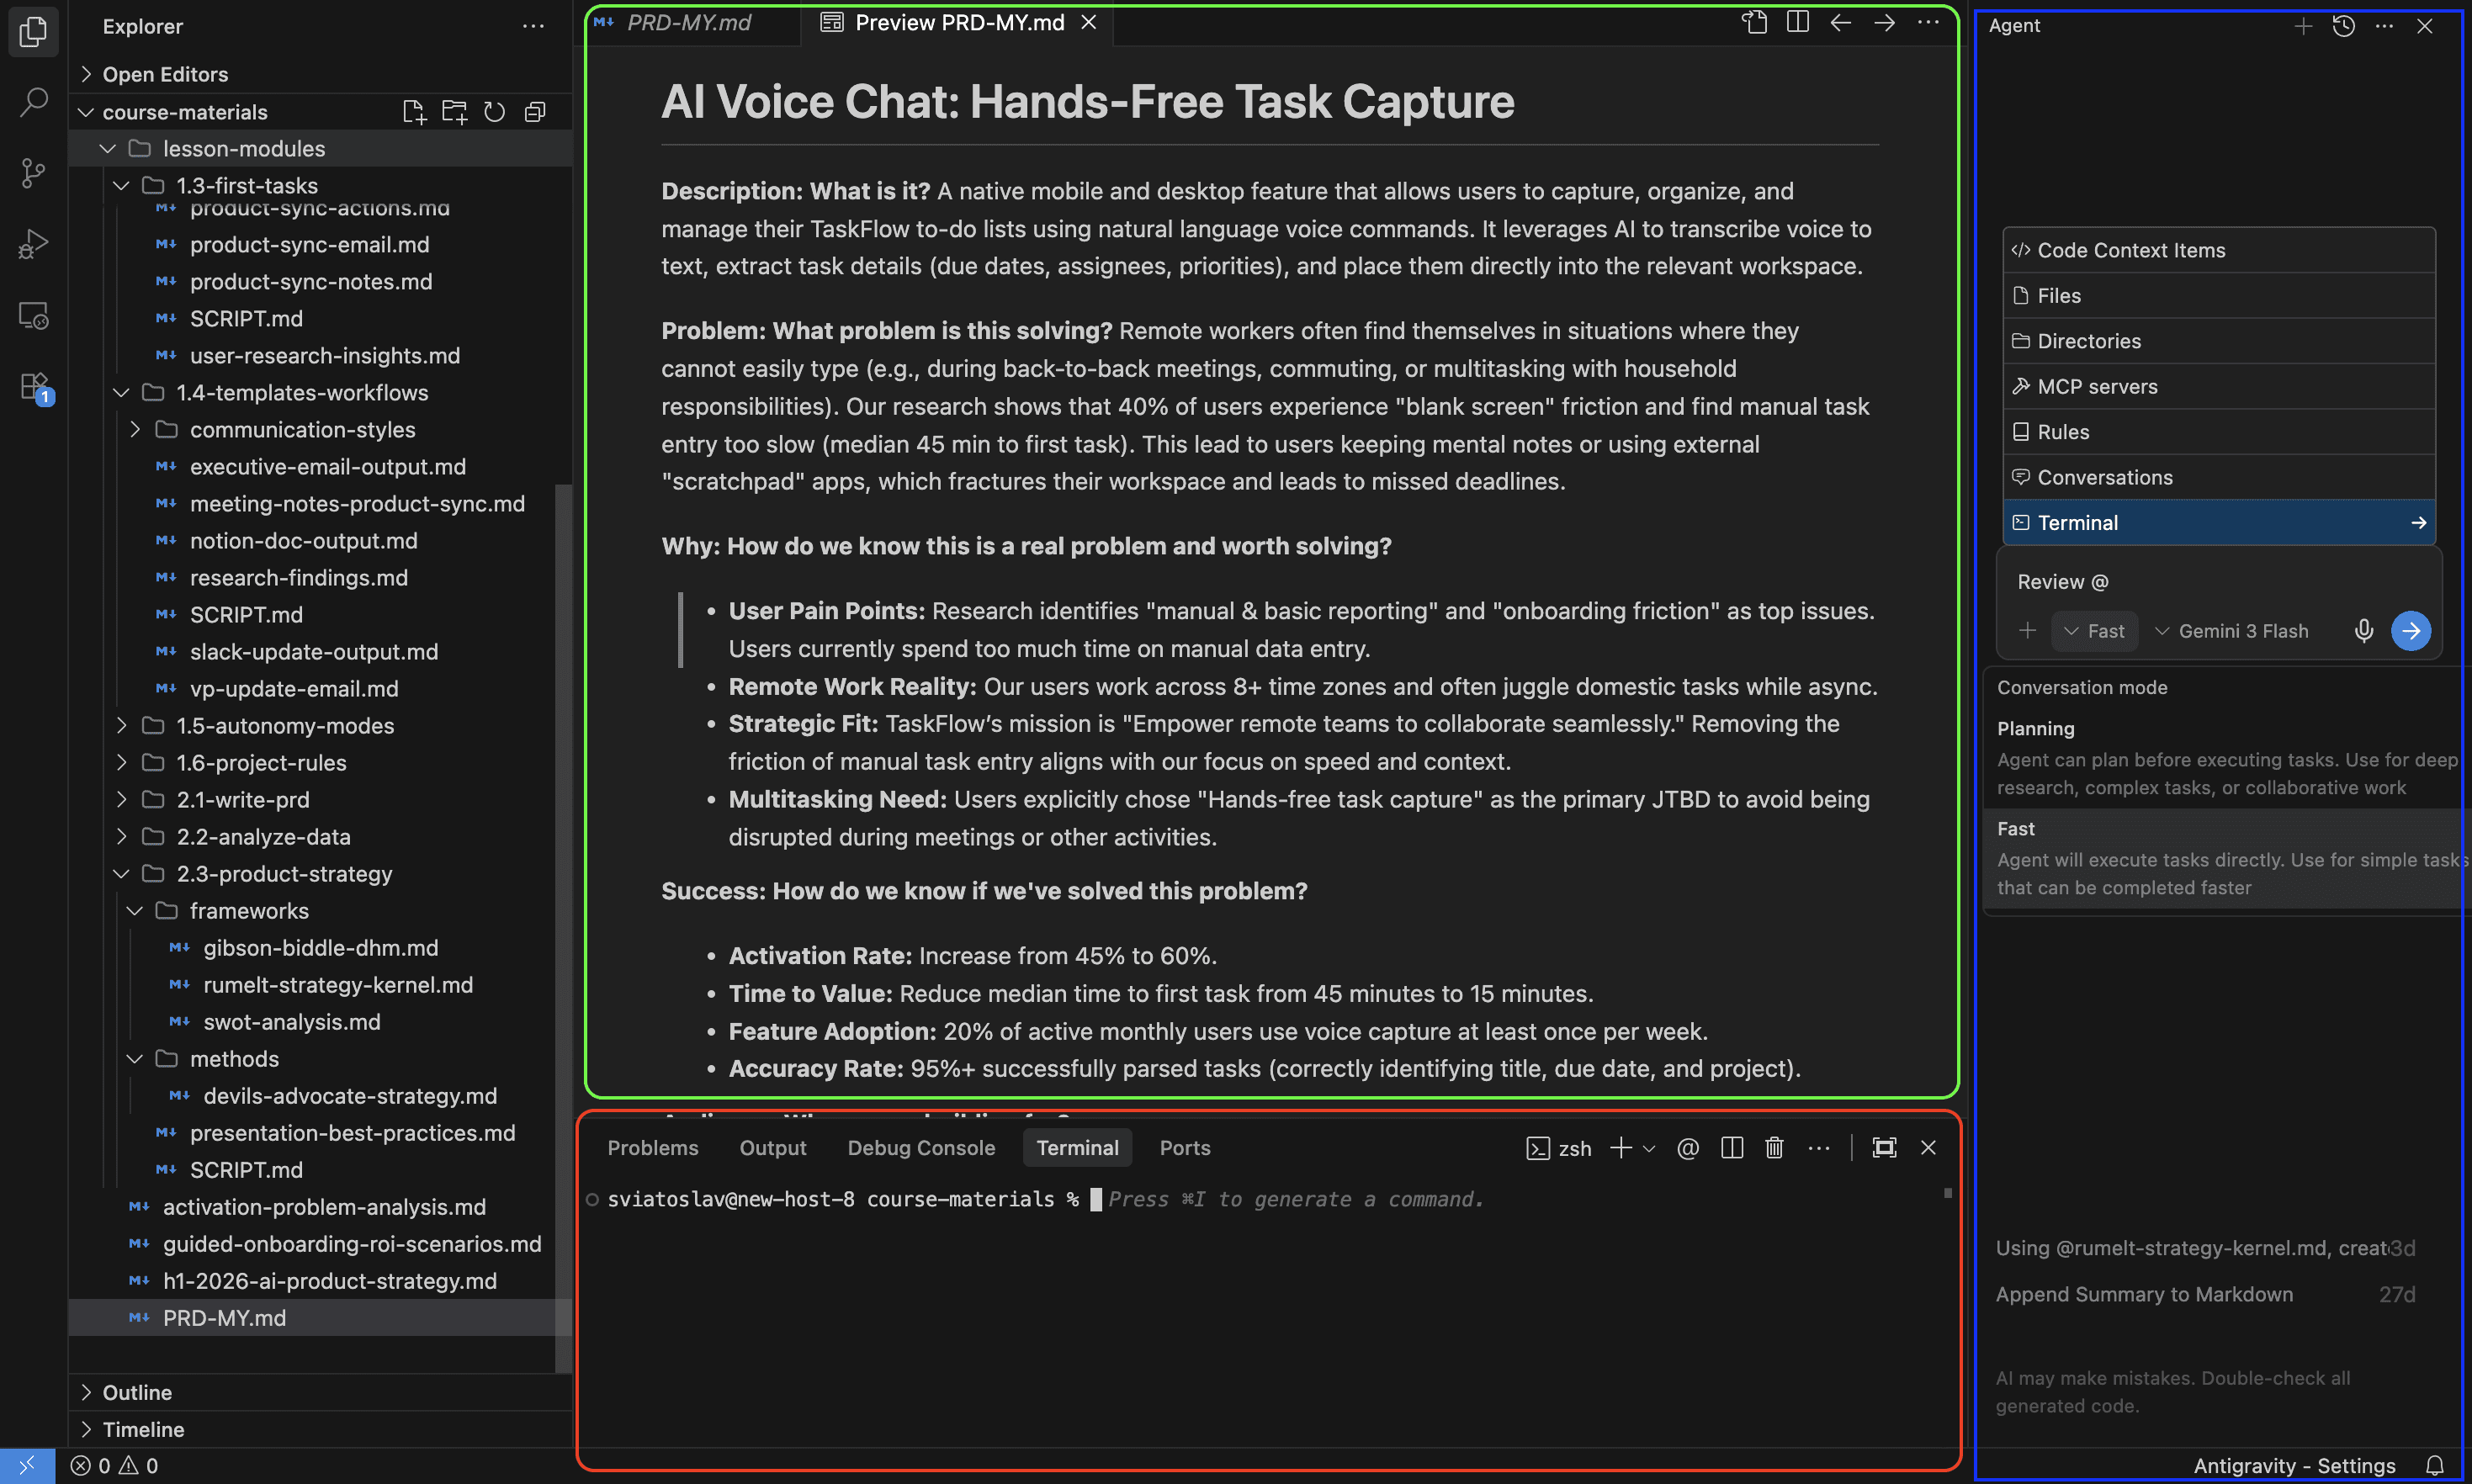This screenshot has height=1484, width=2472.
Task: Open Source Control view
Action: (33, 172)
